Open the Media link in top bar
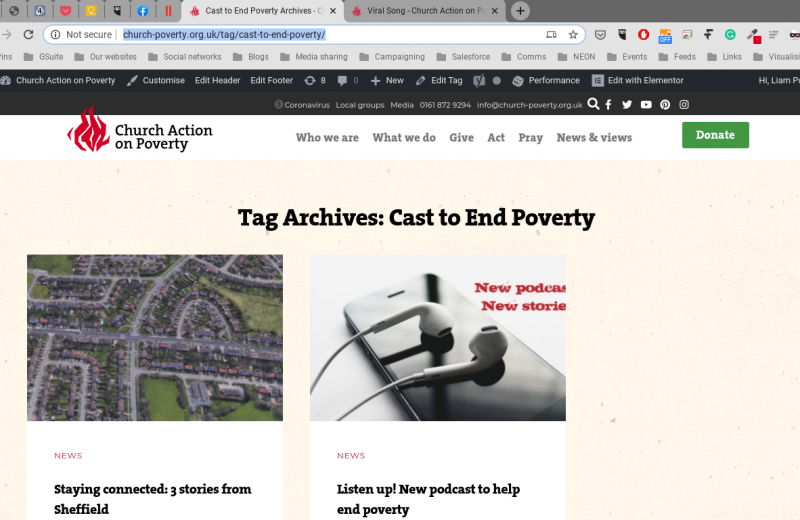The height and width of the screenshot is (520, 800). click(402, 105)
